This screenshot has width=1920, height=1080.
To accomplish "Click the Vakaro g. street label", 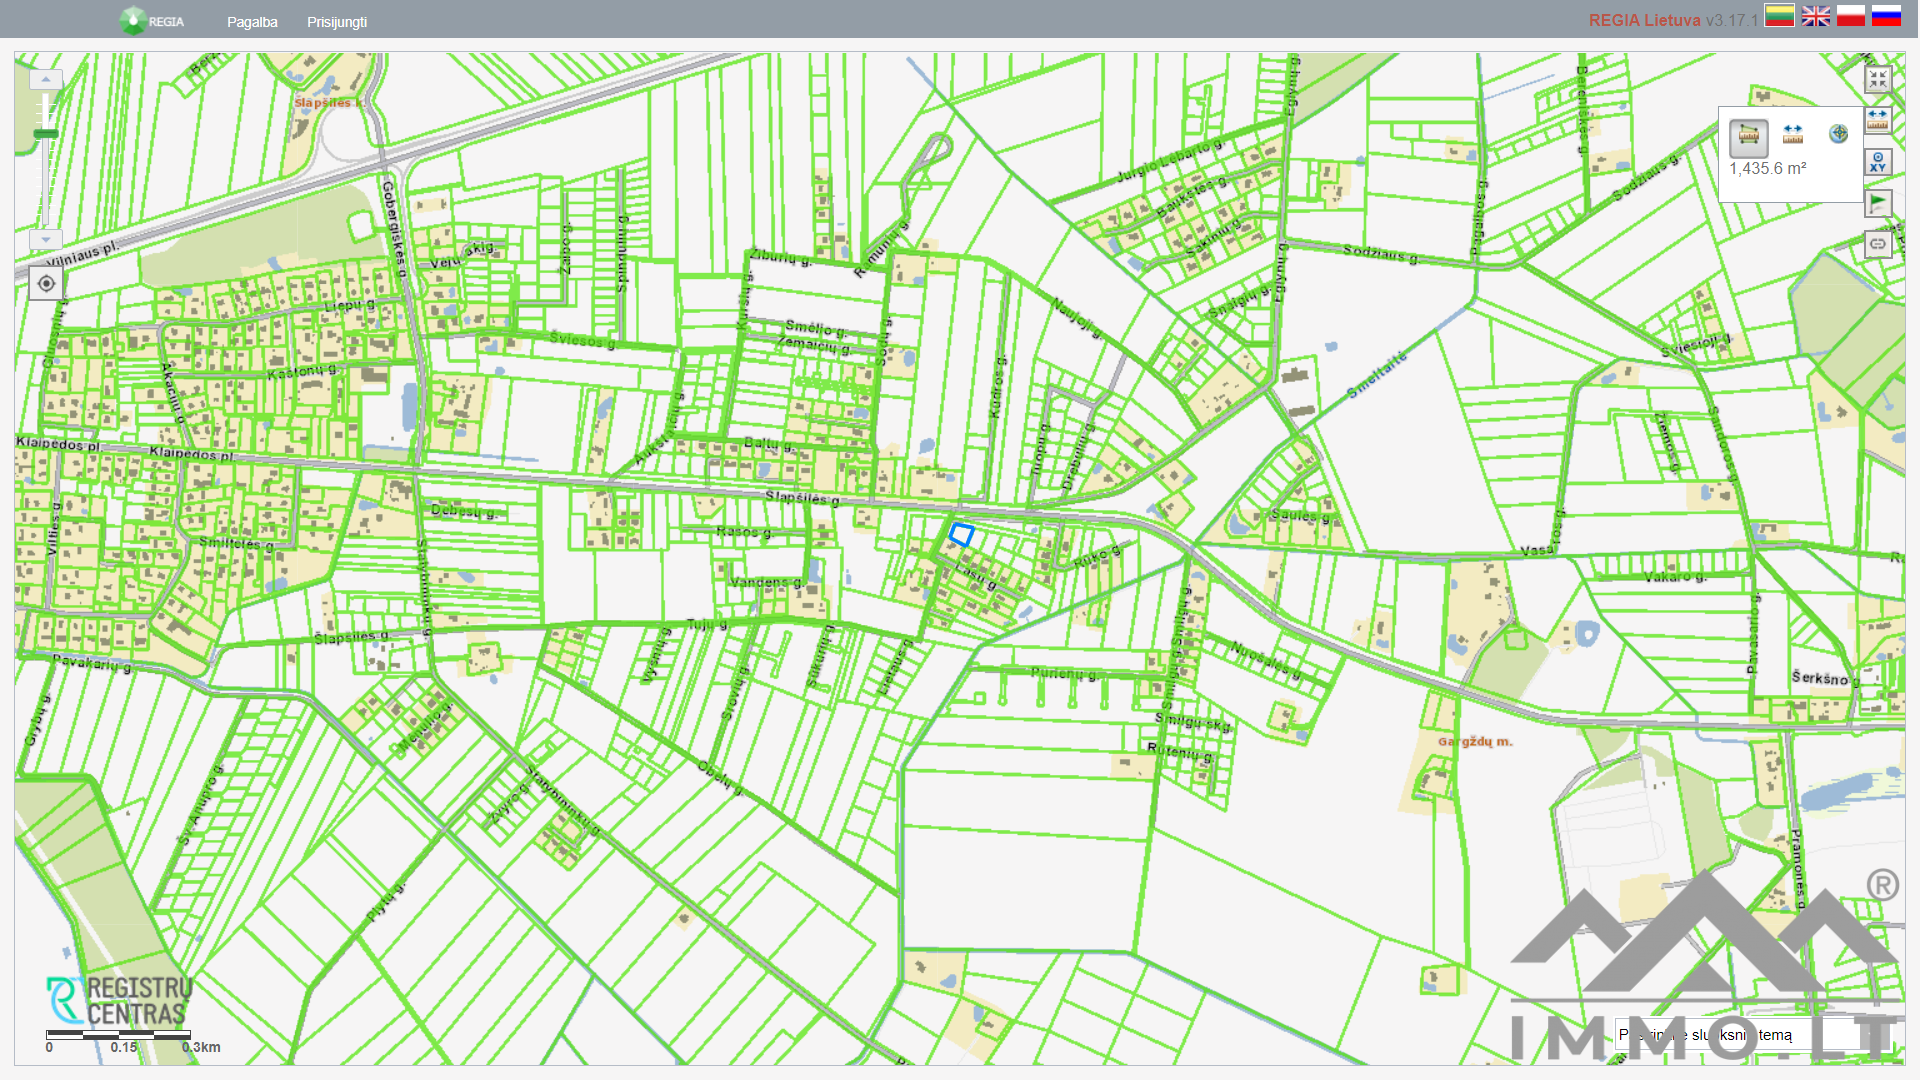I will [1676, 577].
